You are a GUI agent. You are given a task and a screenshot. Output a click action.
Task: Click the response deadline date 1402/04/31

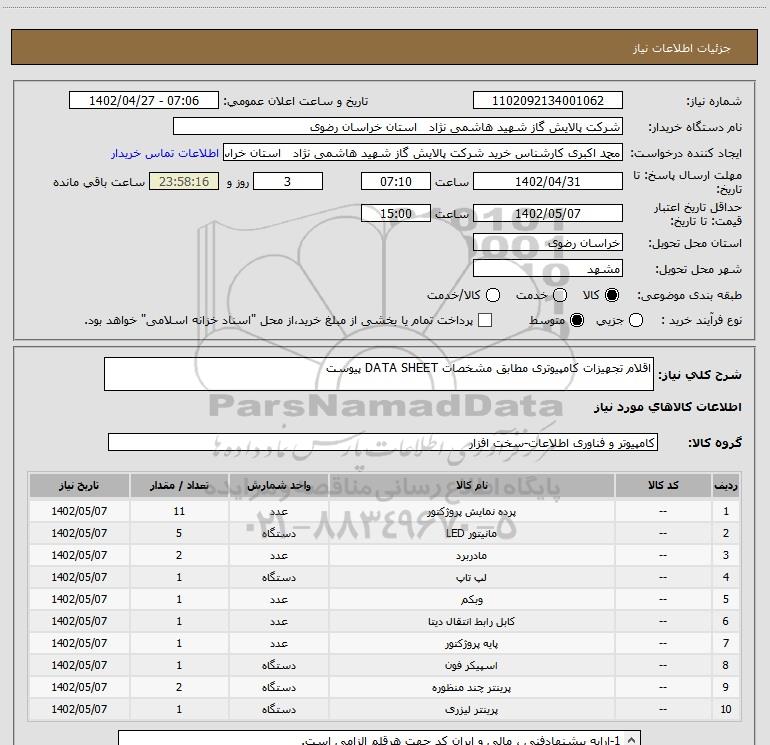(547, 181)
